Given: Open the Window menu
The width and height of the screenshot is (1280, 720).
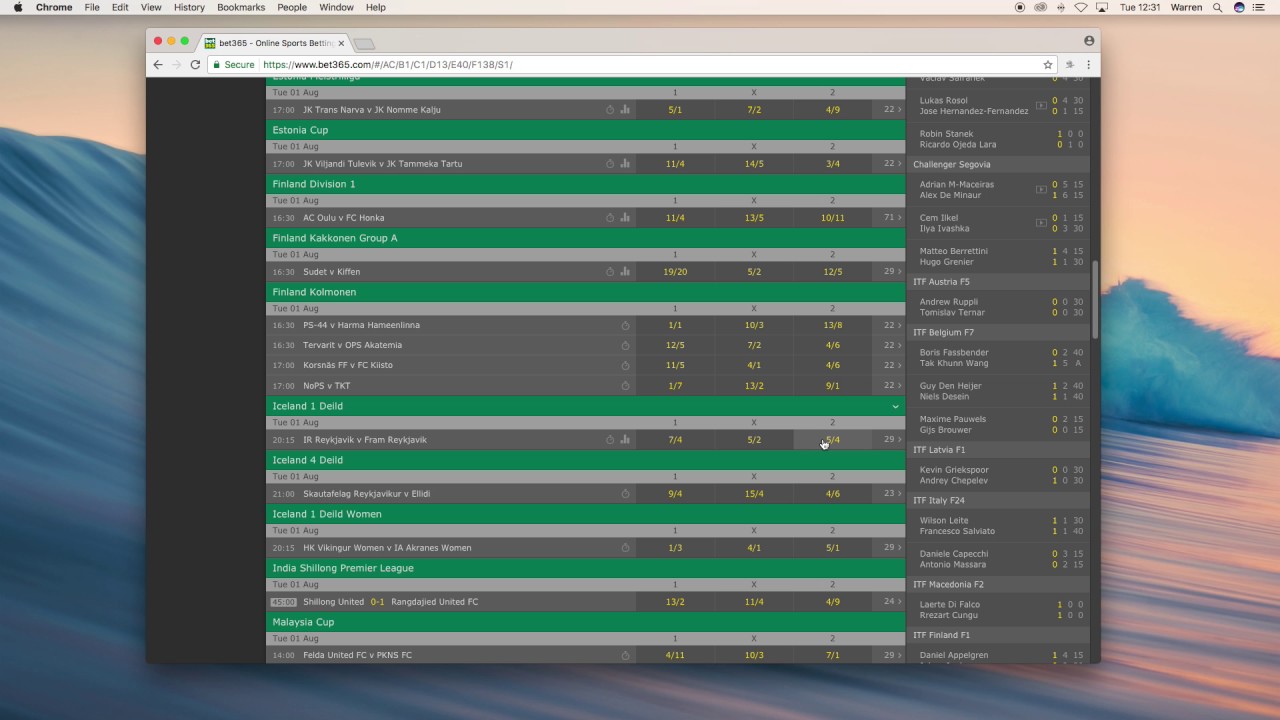Looking at the screenshot, I should click(x=336, y=7).
